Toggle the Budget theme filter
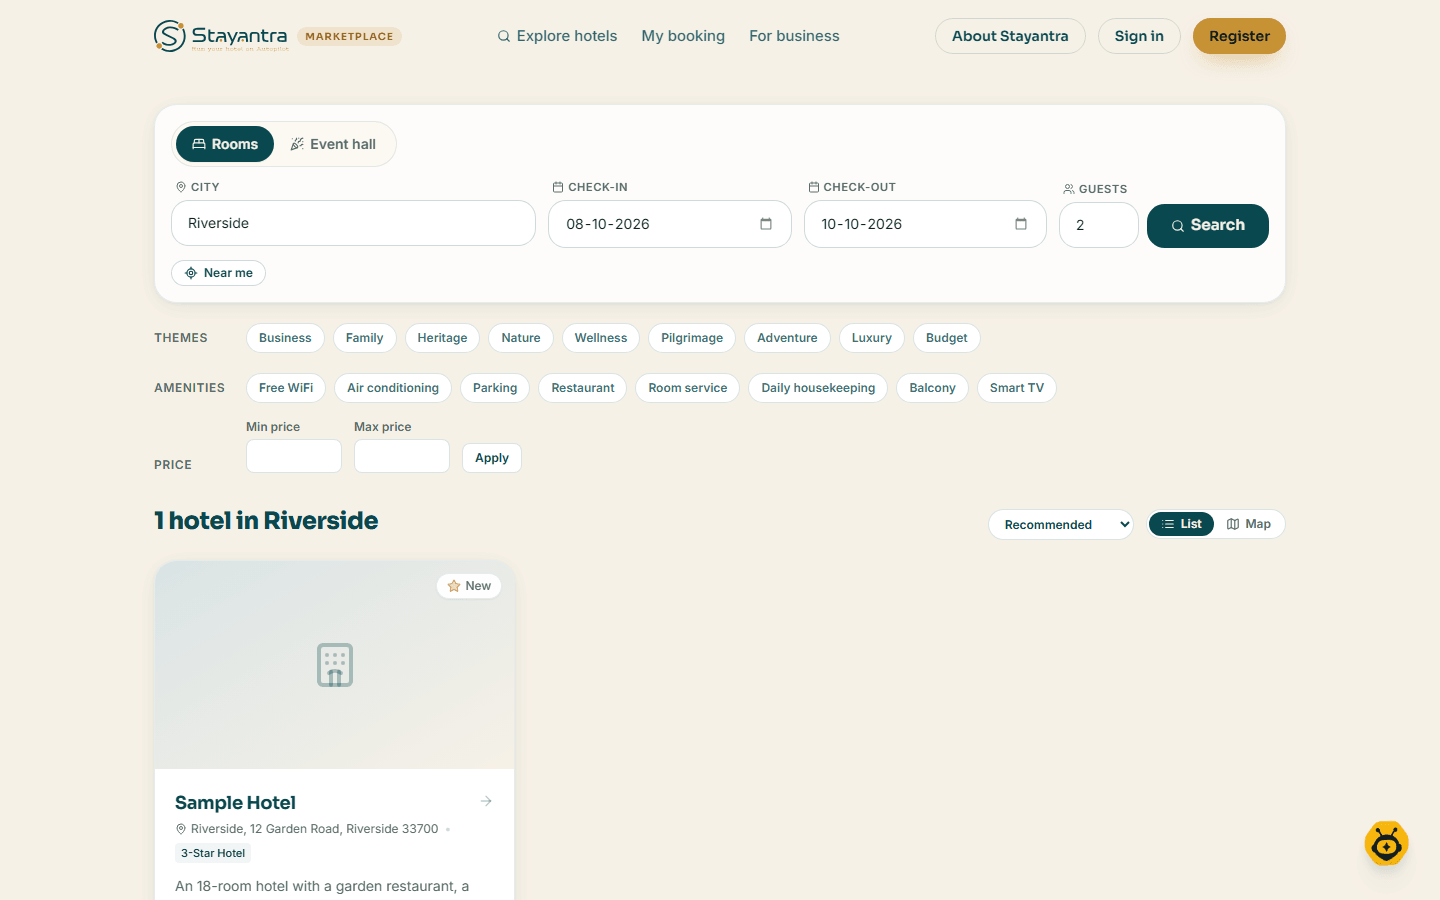 (x=947, y=338)
